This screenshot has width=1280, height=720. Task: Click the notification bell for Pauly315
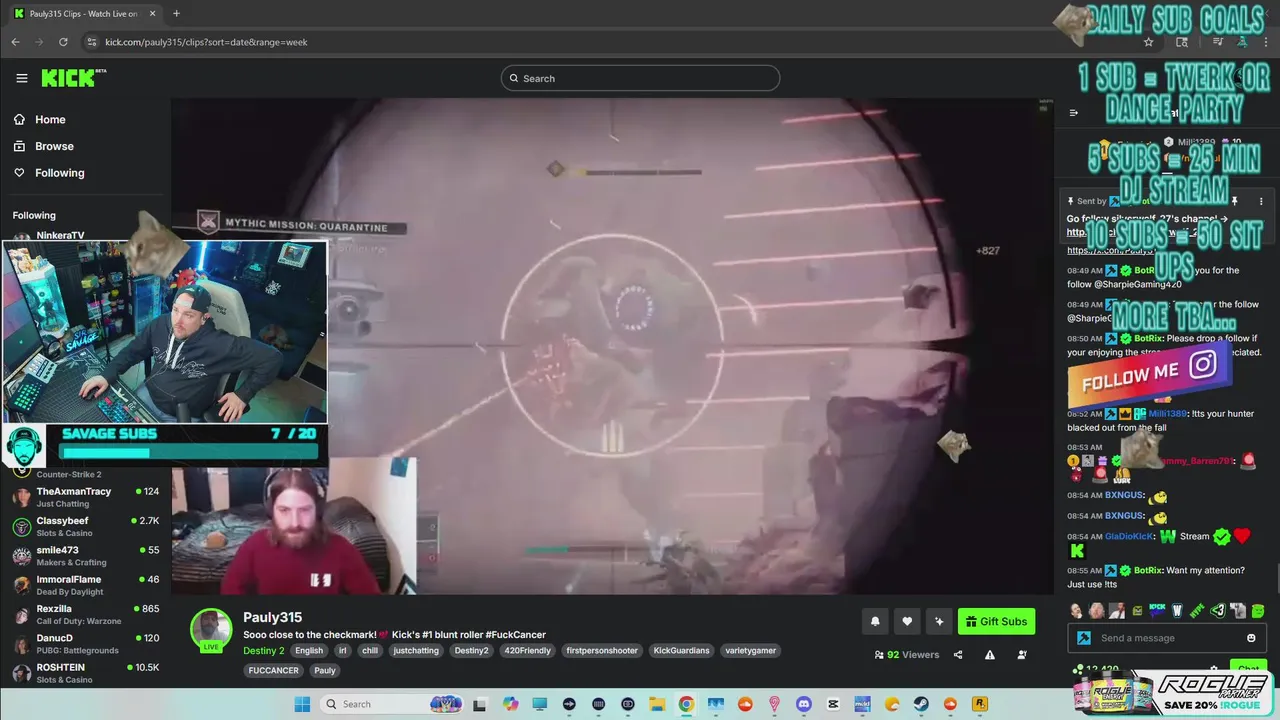pos(875,621)
